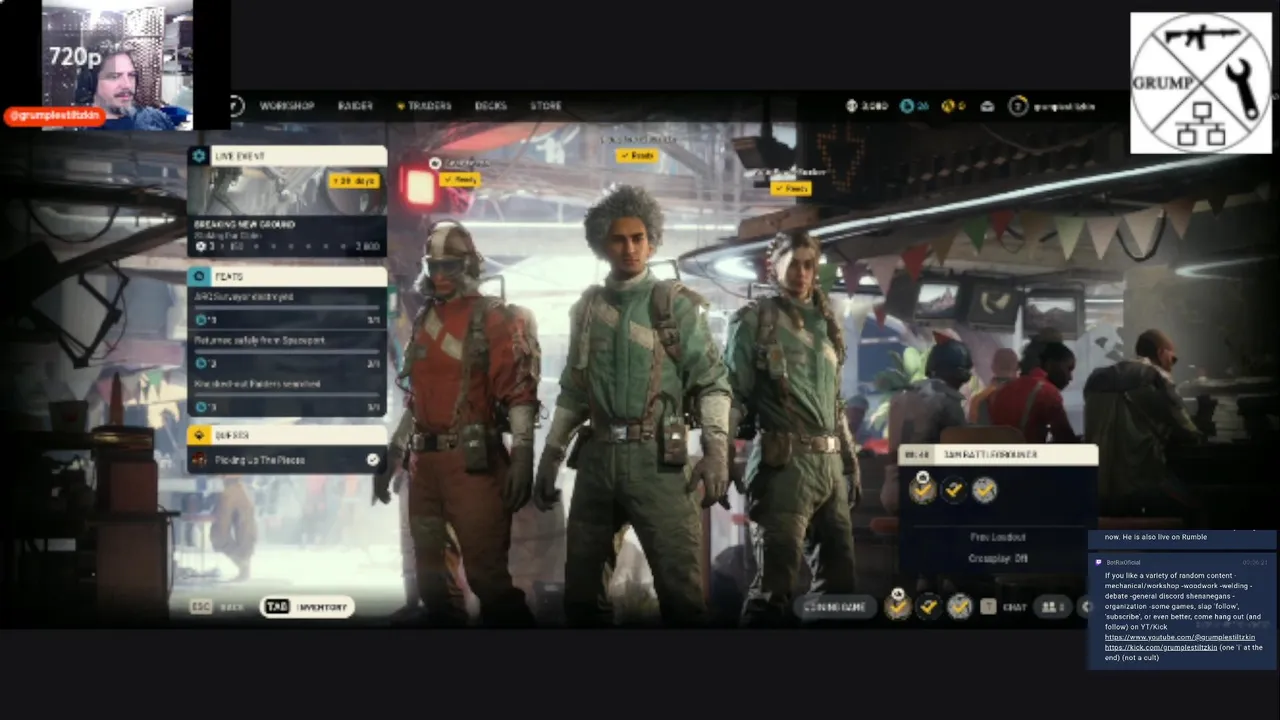Select the ARC Surveyor destroyed feat
The width and height of the screenshot is (1280, 720).
click(x=243, y=297)
